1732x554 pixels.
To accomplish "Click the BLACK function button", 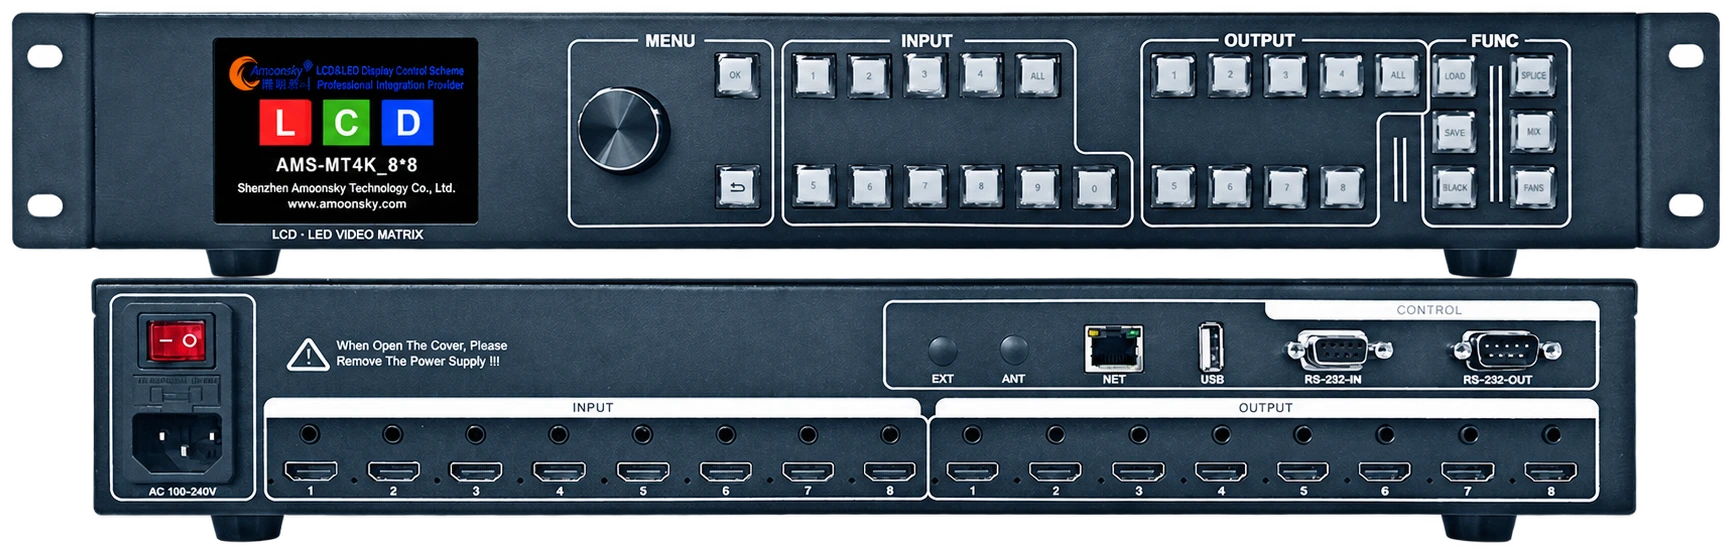I will coord(1455,188).
